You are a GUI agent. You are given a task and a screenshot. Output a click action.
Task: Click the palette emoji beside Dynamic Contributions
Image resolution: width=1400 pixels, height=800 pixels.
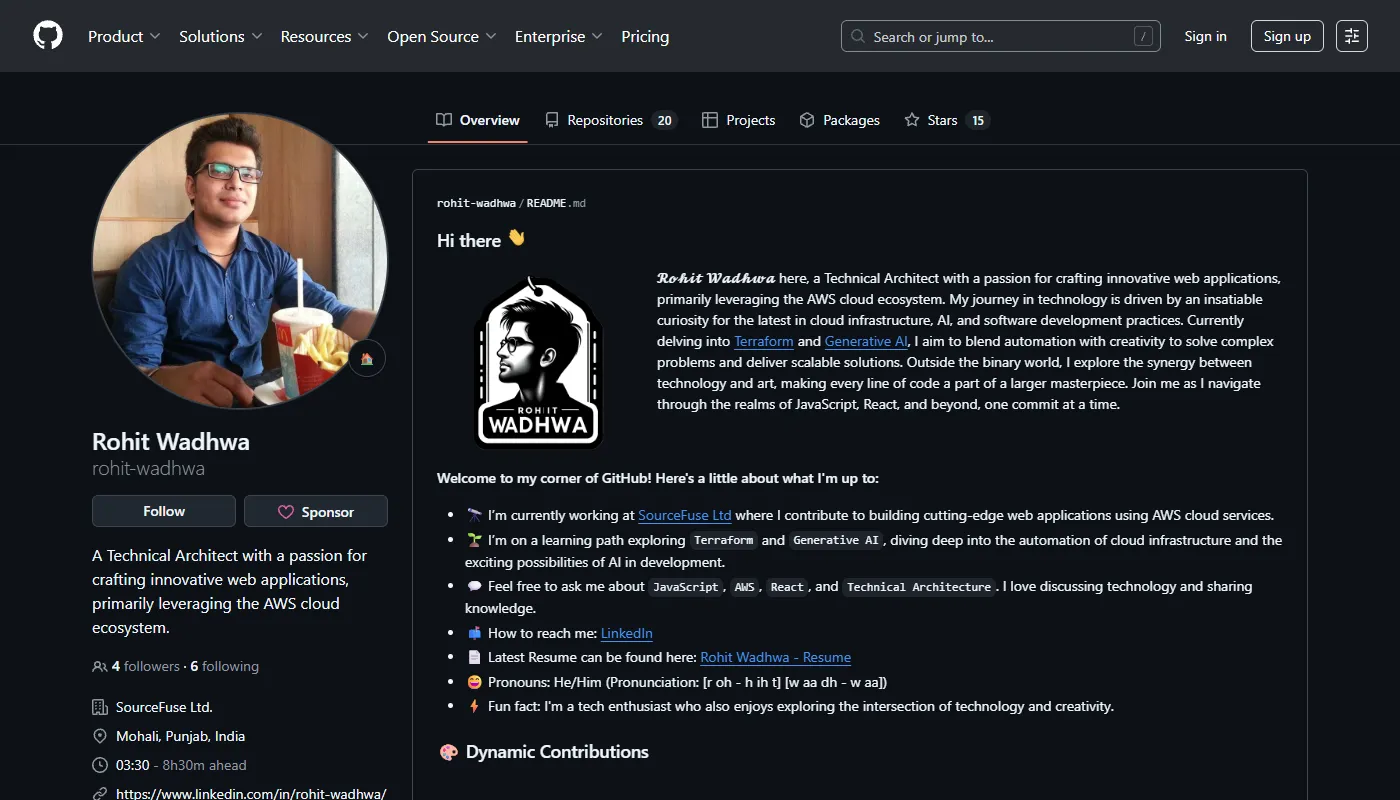tap(448, 752)
